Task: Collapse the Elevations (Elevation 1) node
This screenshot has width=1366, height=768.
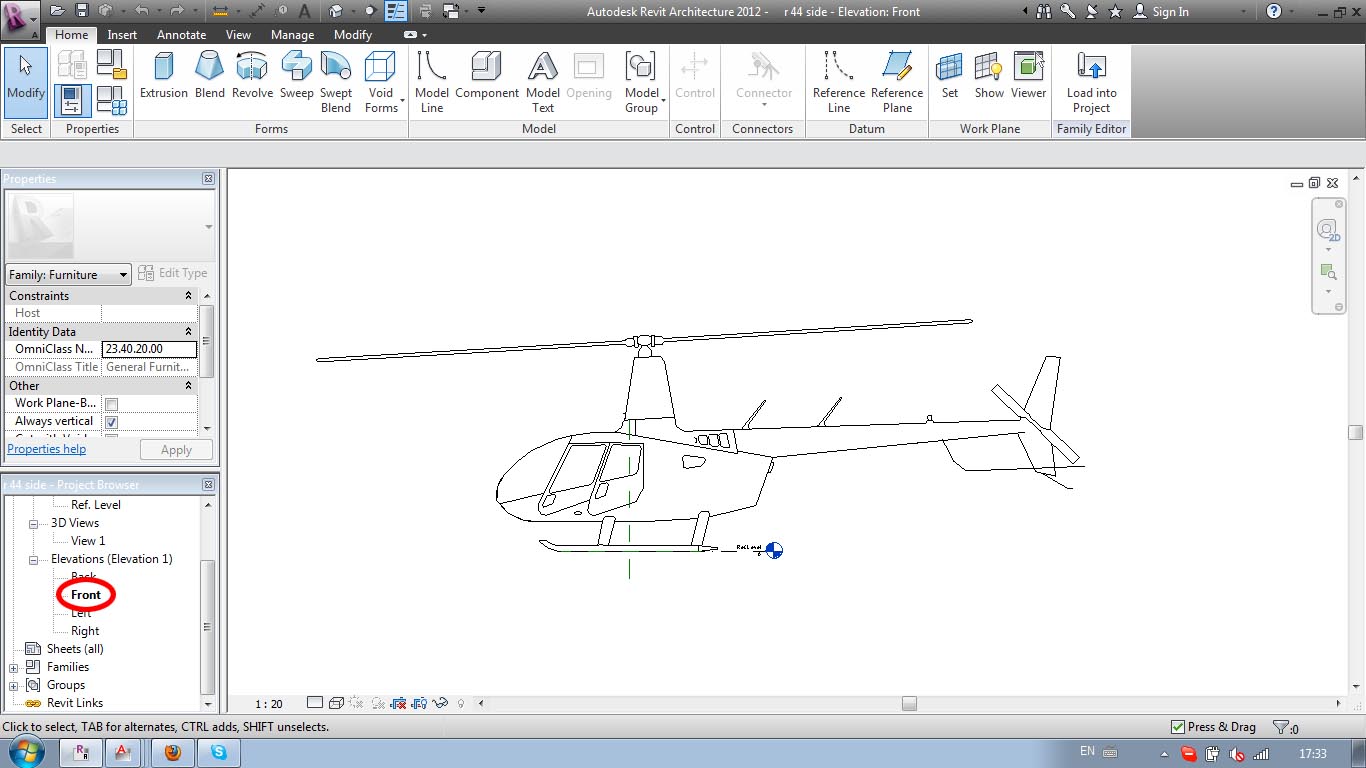Action: point(33,559)
